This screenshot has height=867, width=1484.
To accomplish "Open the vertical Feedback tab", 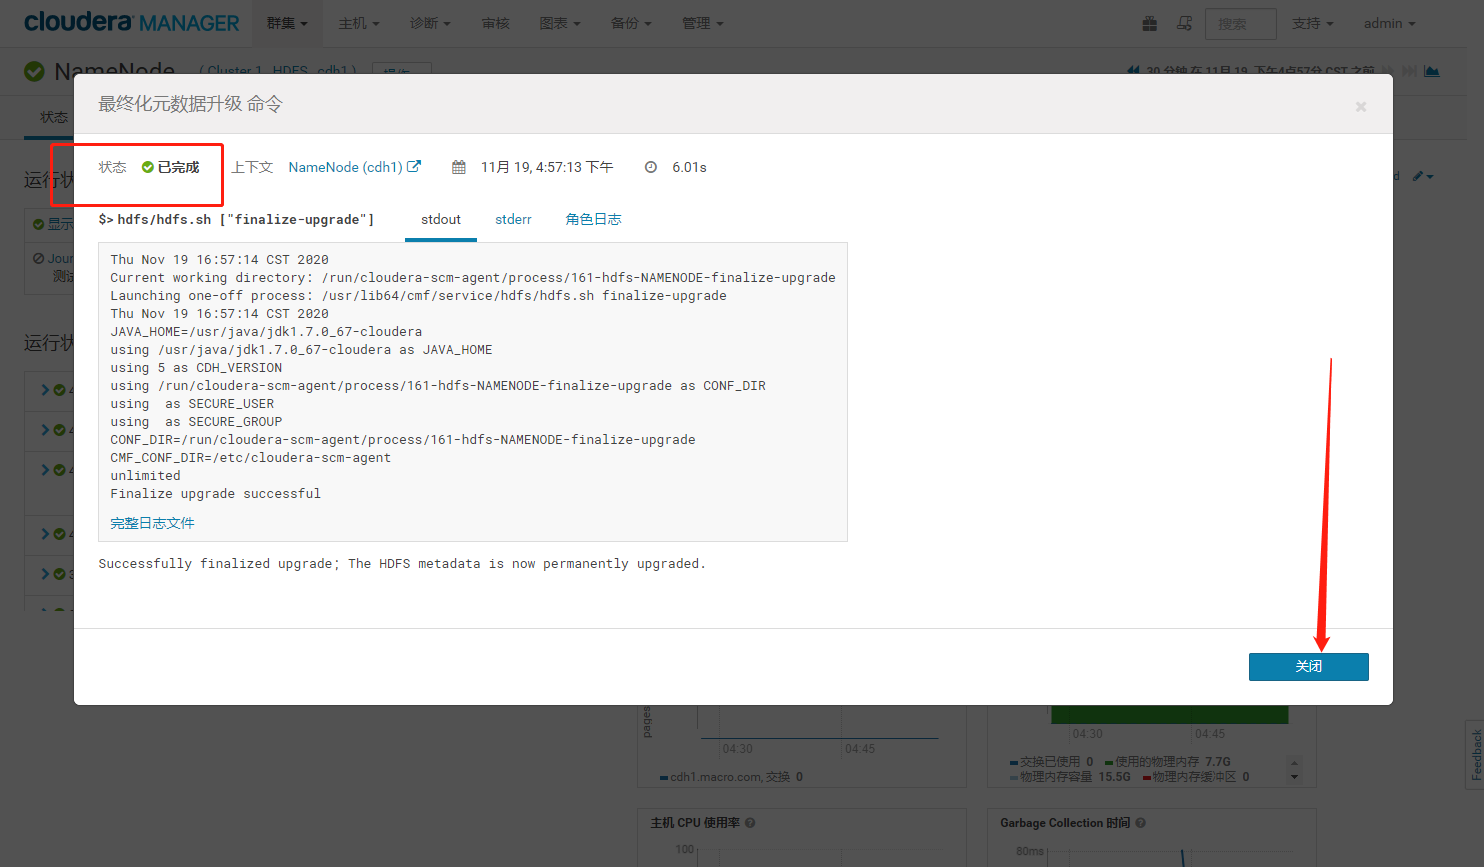I will pos(1476,754).
